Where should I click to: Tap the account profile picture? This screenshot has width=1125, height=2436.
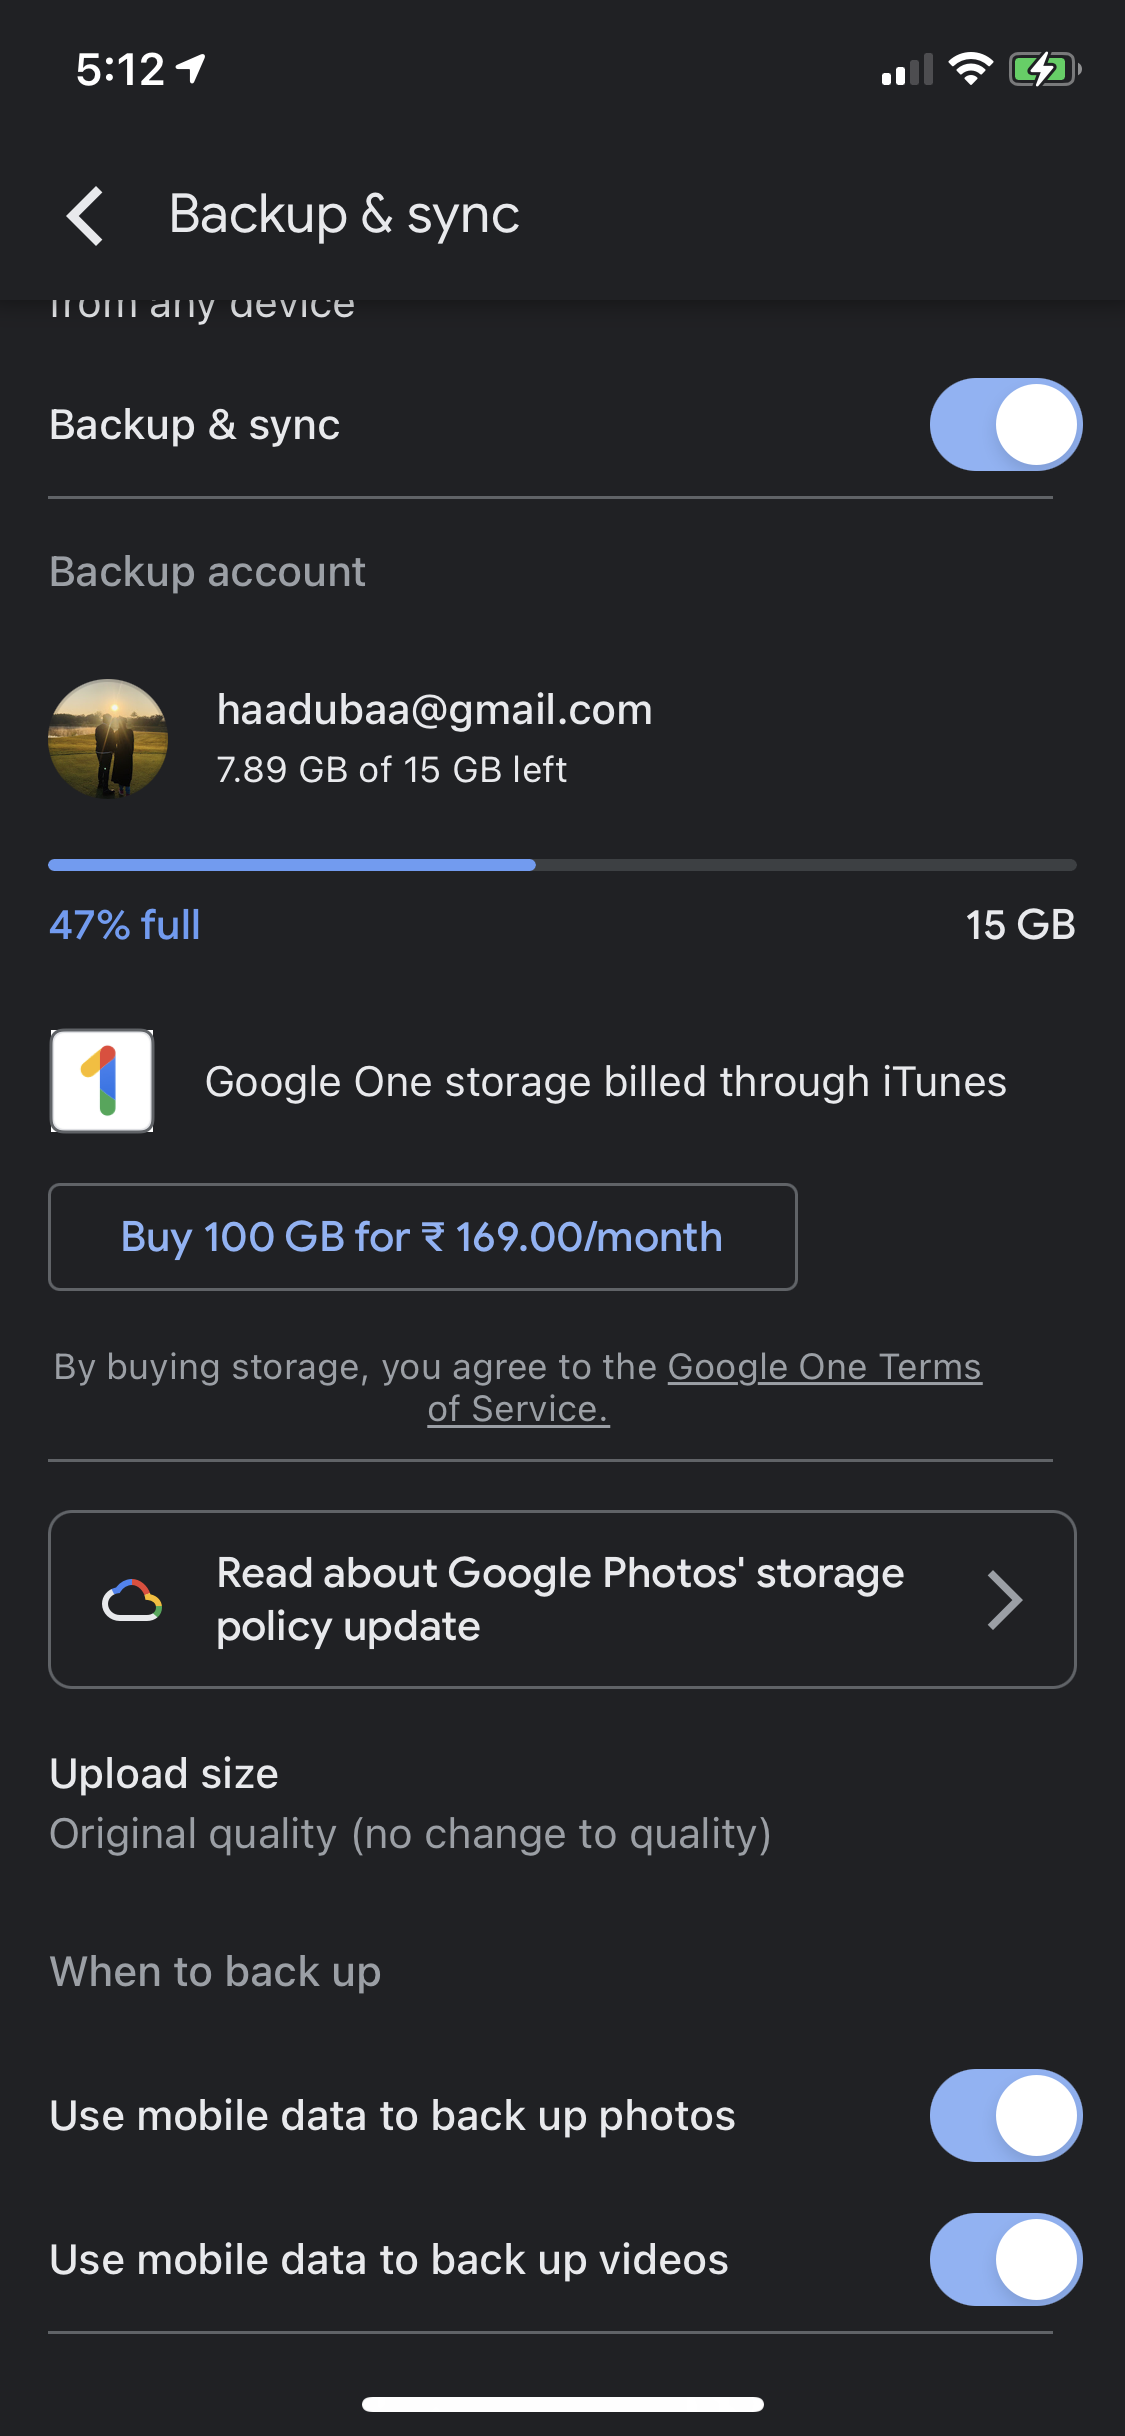click(108, 739)
